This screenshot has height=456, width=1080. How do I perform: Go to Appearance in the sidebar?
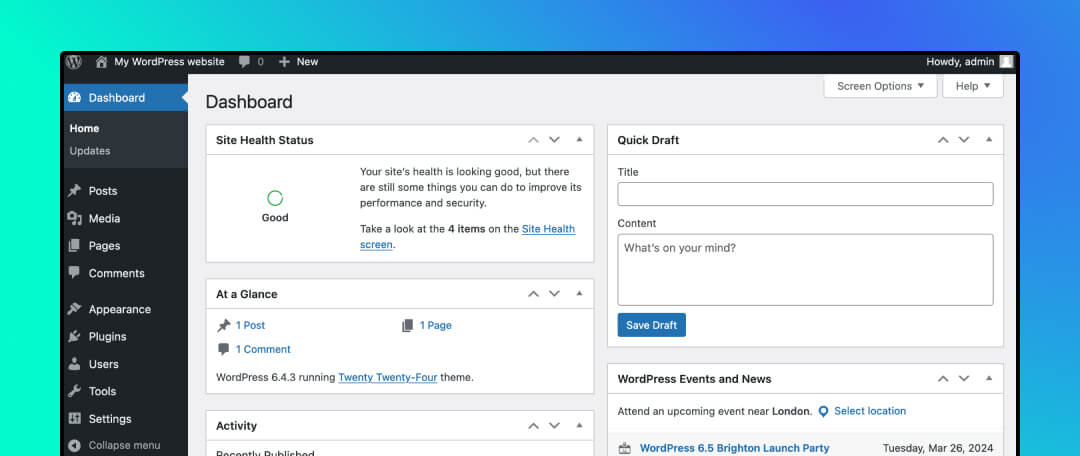(x=119, y=309)
